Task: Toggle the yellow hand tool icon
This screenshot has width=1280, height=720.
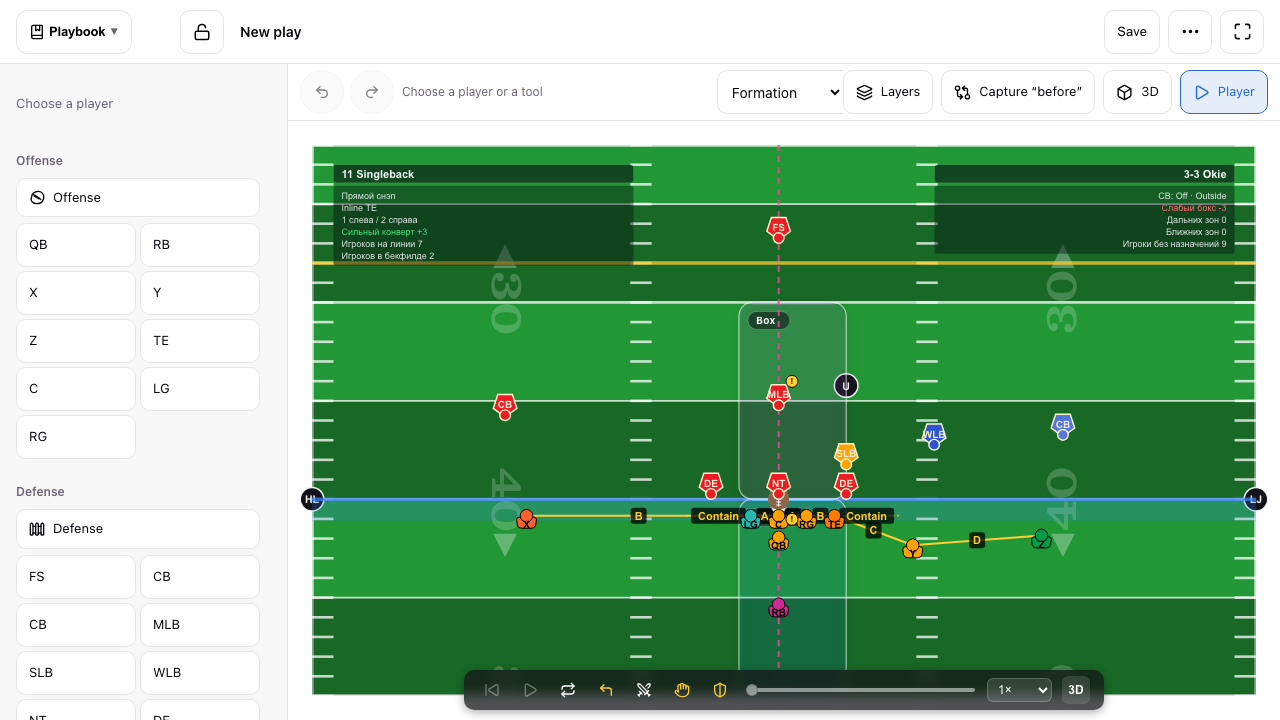Action: pos(682,690)
